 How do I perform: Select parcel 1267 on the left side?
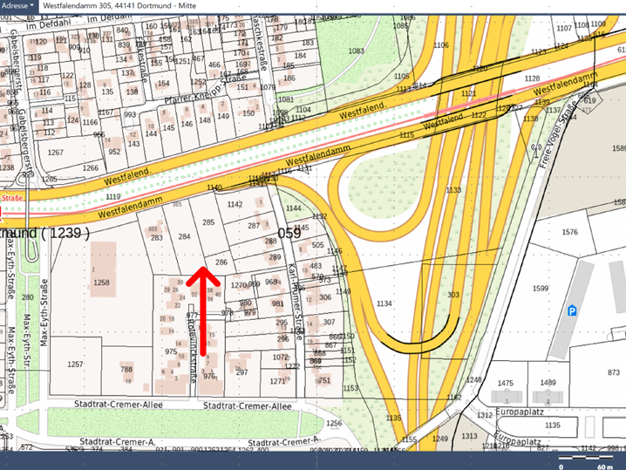(57, 153)
